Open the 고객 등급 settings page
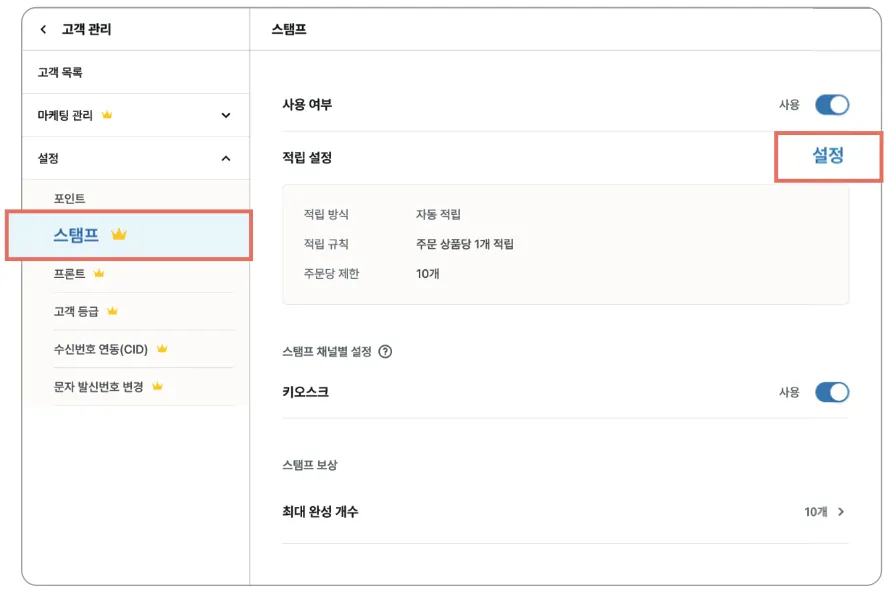888x590 pixels. 76,311
